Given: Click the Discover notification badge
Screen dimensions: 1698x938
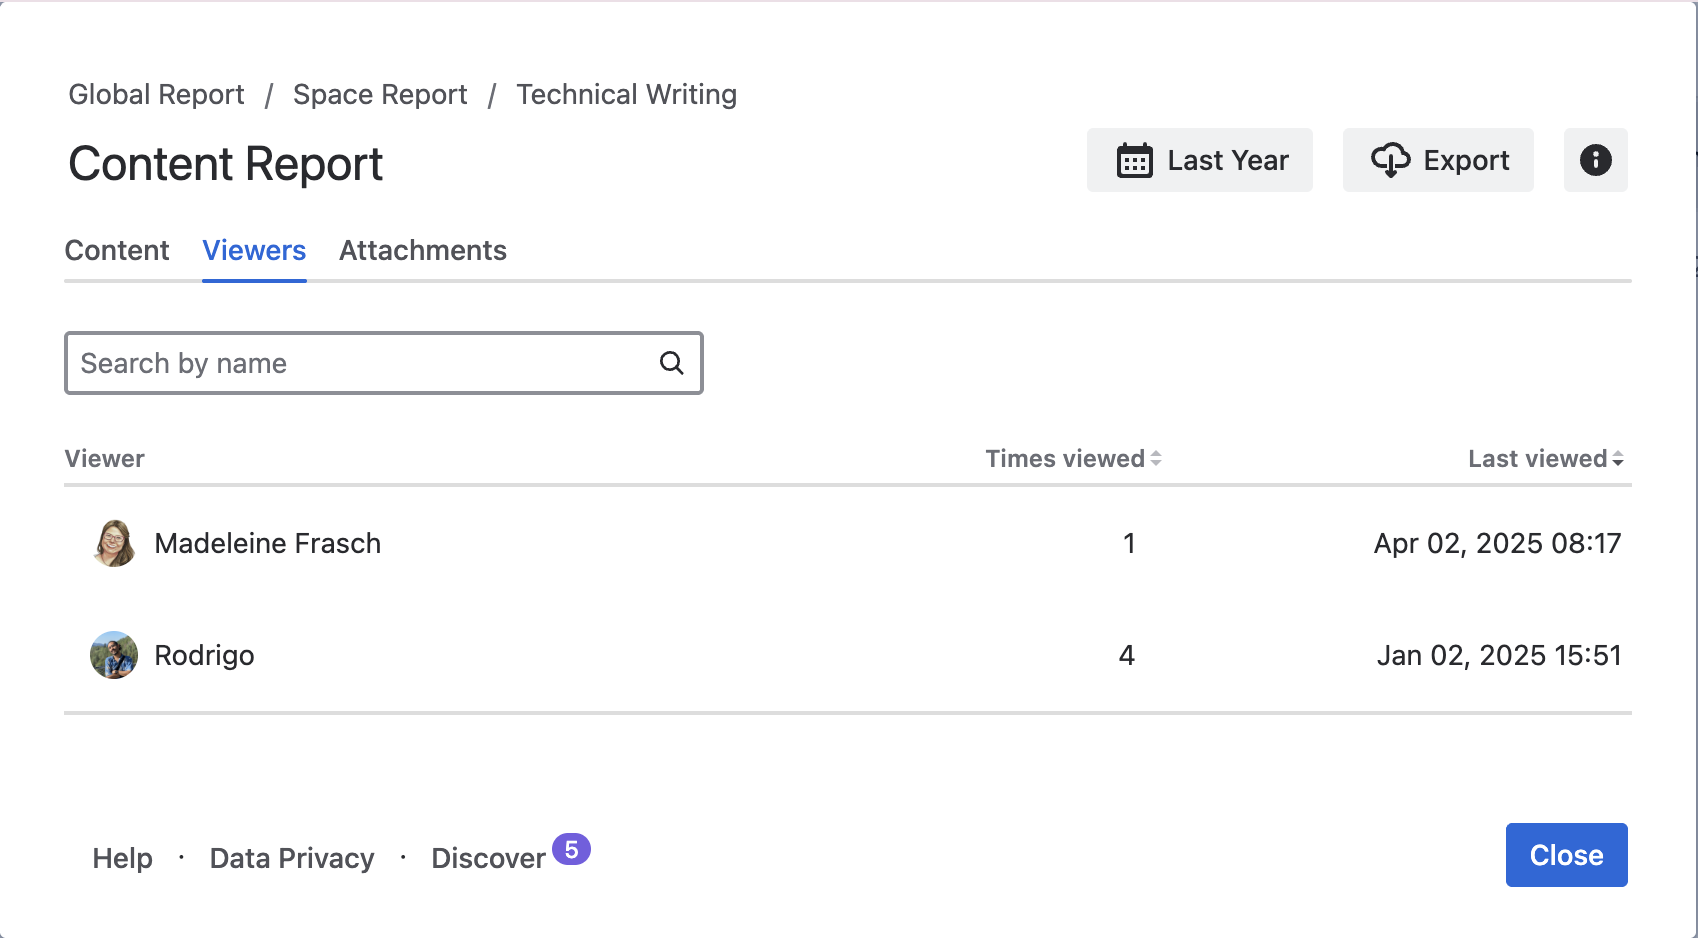Looking at the screenshot, I should 571,849.
